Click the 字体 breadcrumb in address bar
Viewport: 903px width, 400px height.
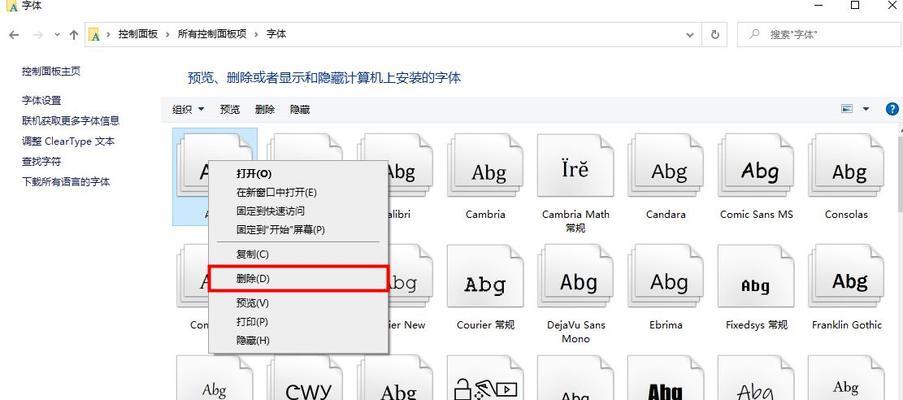276,35
